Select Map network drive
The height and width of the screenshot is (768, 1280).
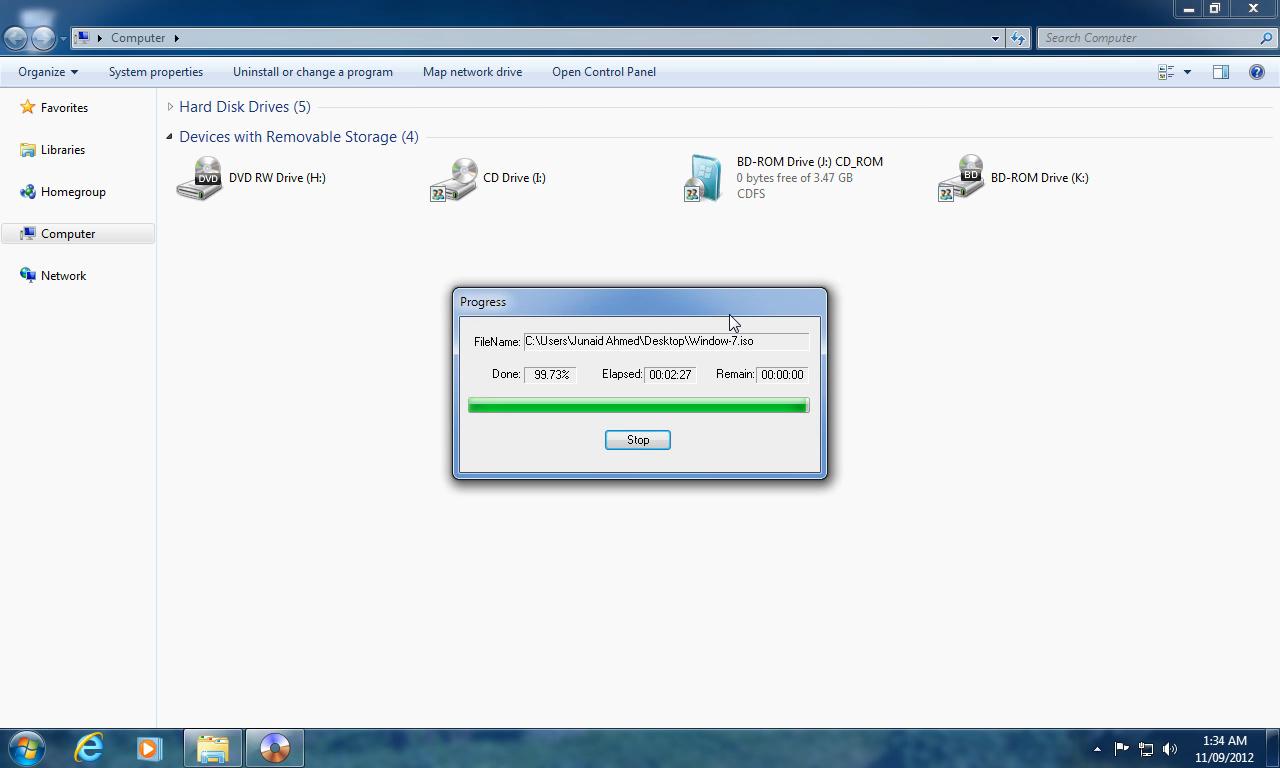471,71
